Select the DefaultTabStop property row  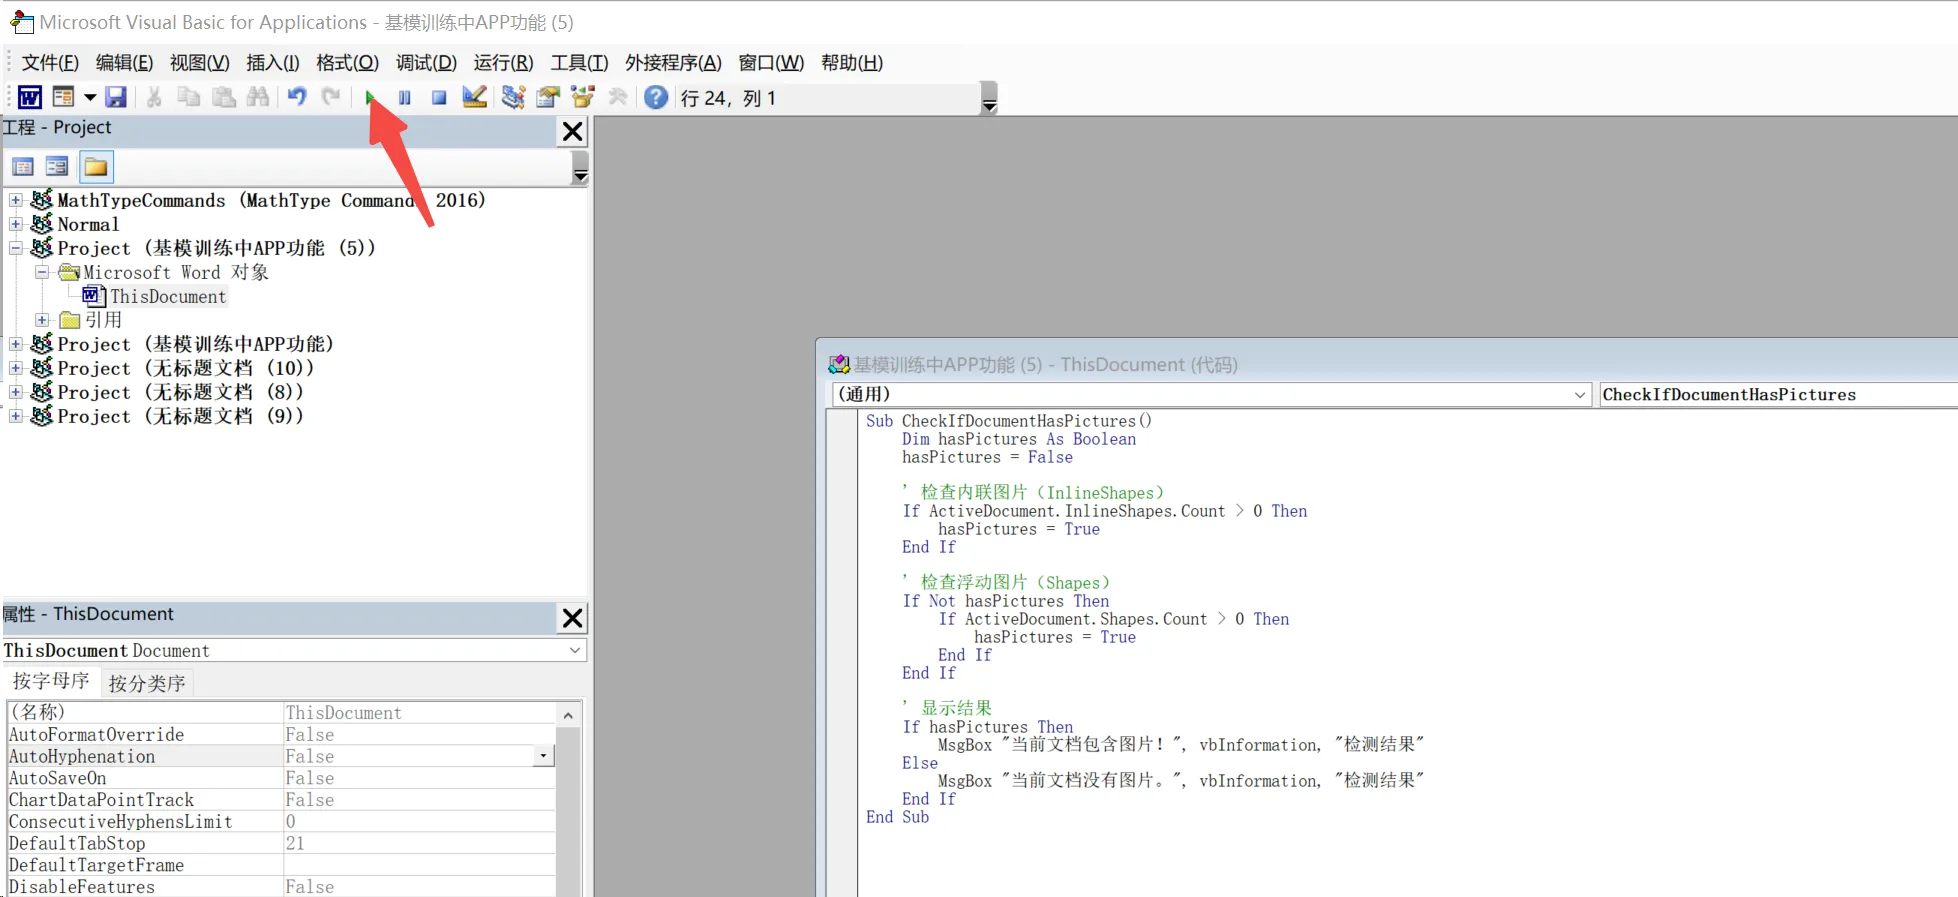pos(281,843)
